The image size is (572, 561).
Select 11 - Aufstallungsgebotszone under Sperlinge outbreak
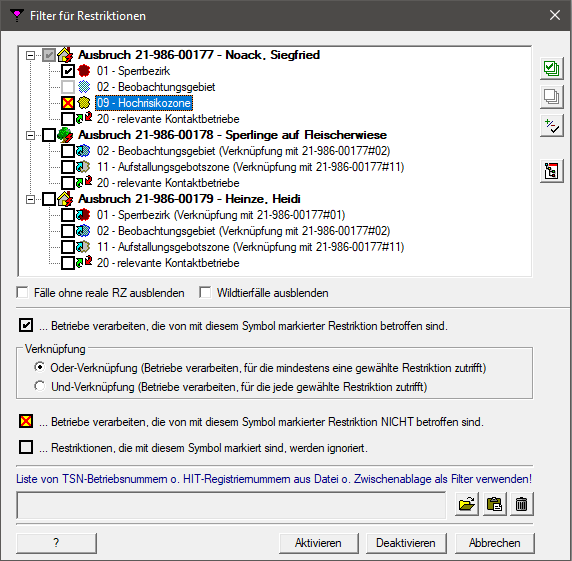[x=250, y=167]
